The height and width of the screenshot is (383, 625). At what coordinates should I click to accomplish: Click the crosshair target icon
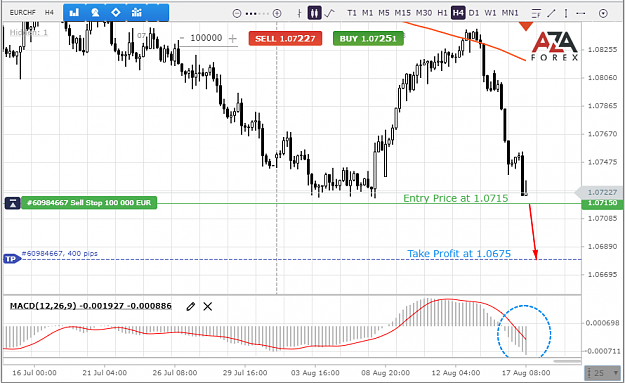(x=603, y=14)
